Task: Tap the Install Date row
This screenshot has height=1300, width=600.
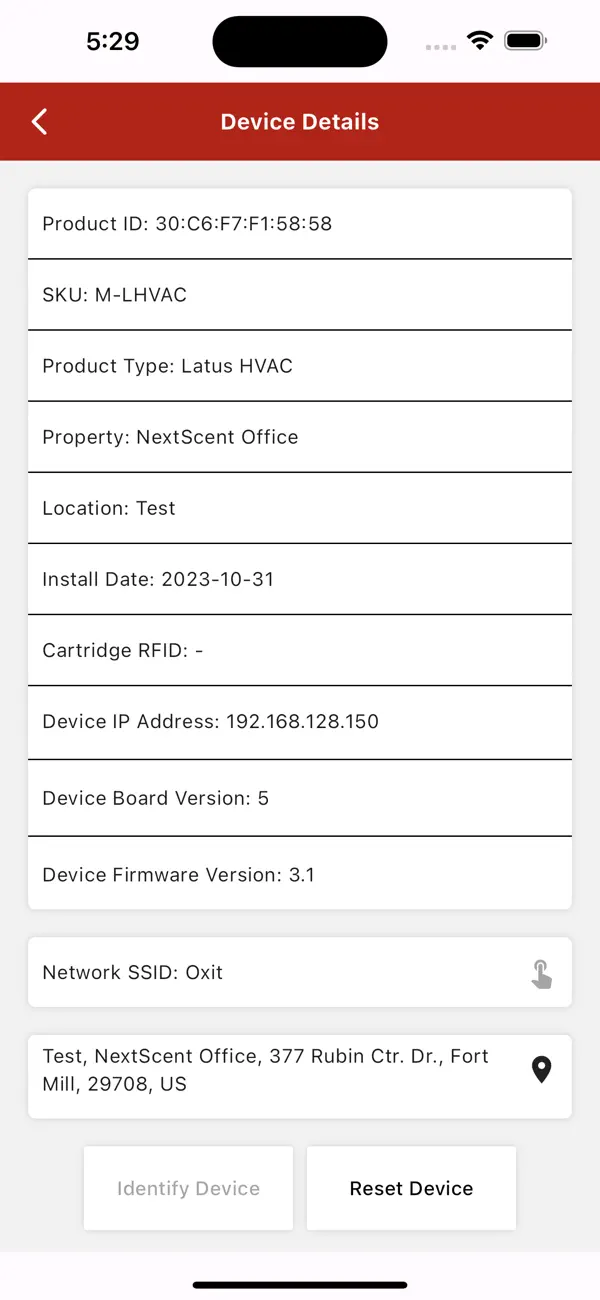Action: [x=300, y=579]
